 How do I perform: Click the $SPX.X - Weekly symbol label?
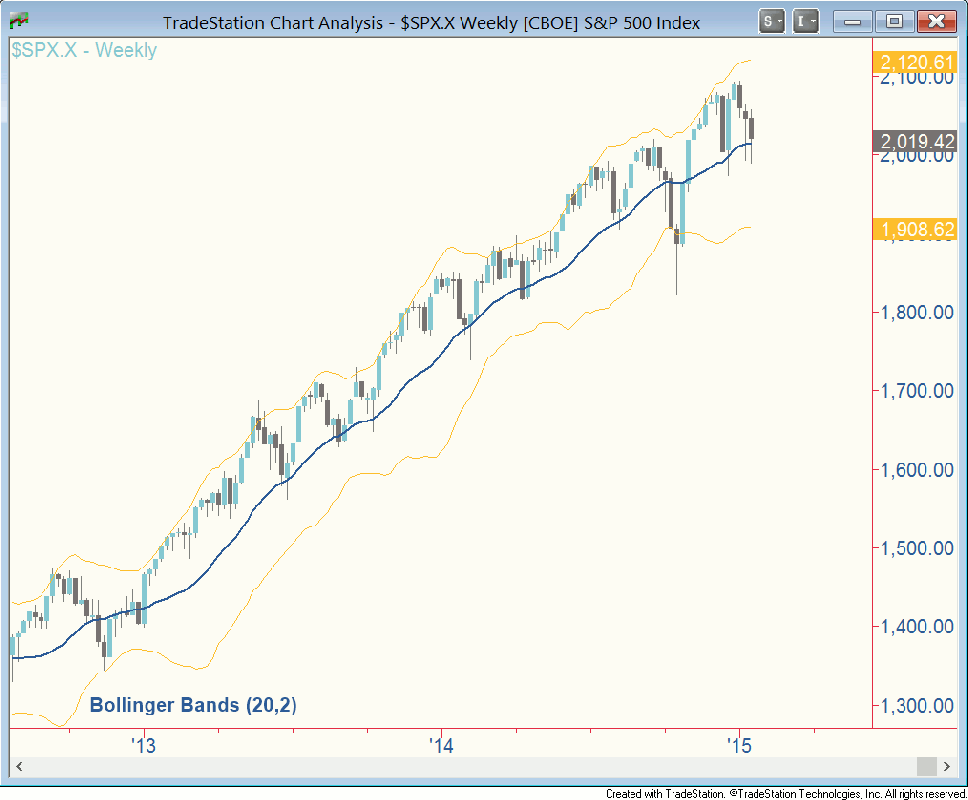coord(84,50)
